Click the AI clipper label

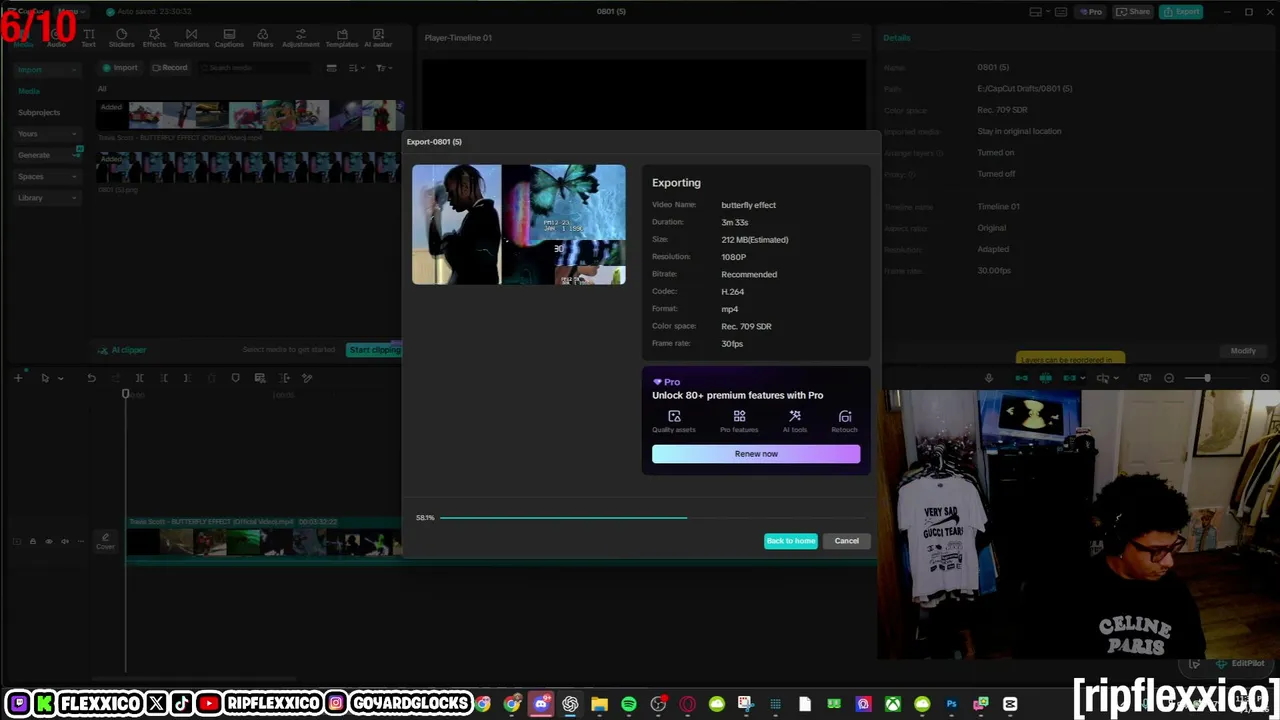129,350
